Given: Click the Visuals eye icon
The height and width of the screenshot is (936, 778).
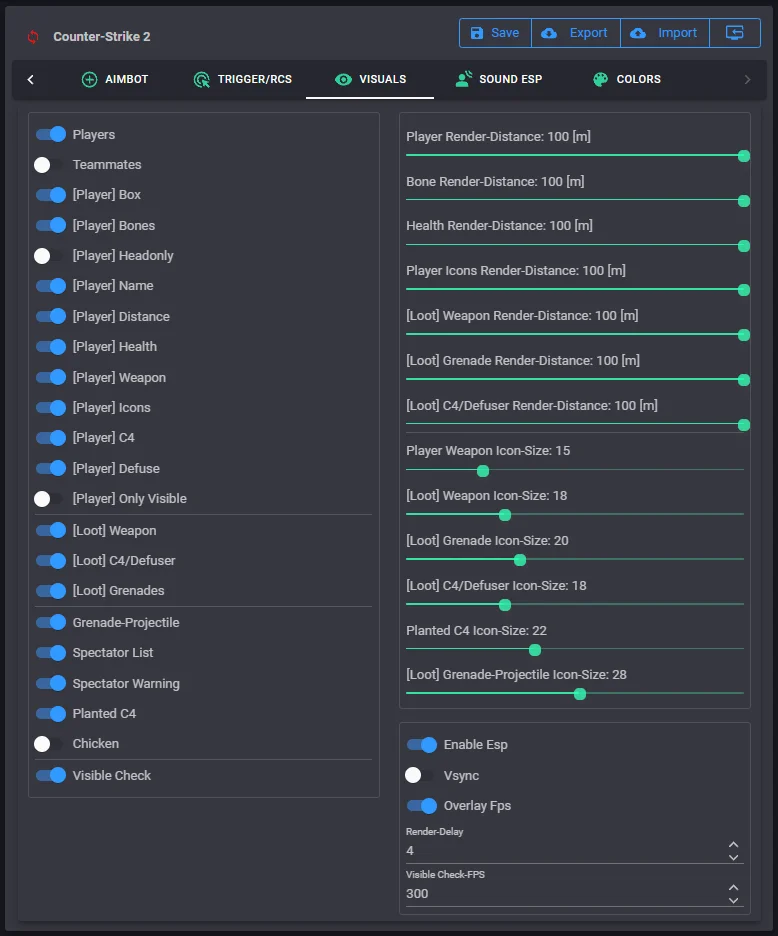Looking at the screenshot, I should (343, 79).
